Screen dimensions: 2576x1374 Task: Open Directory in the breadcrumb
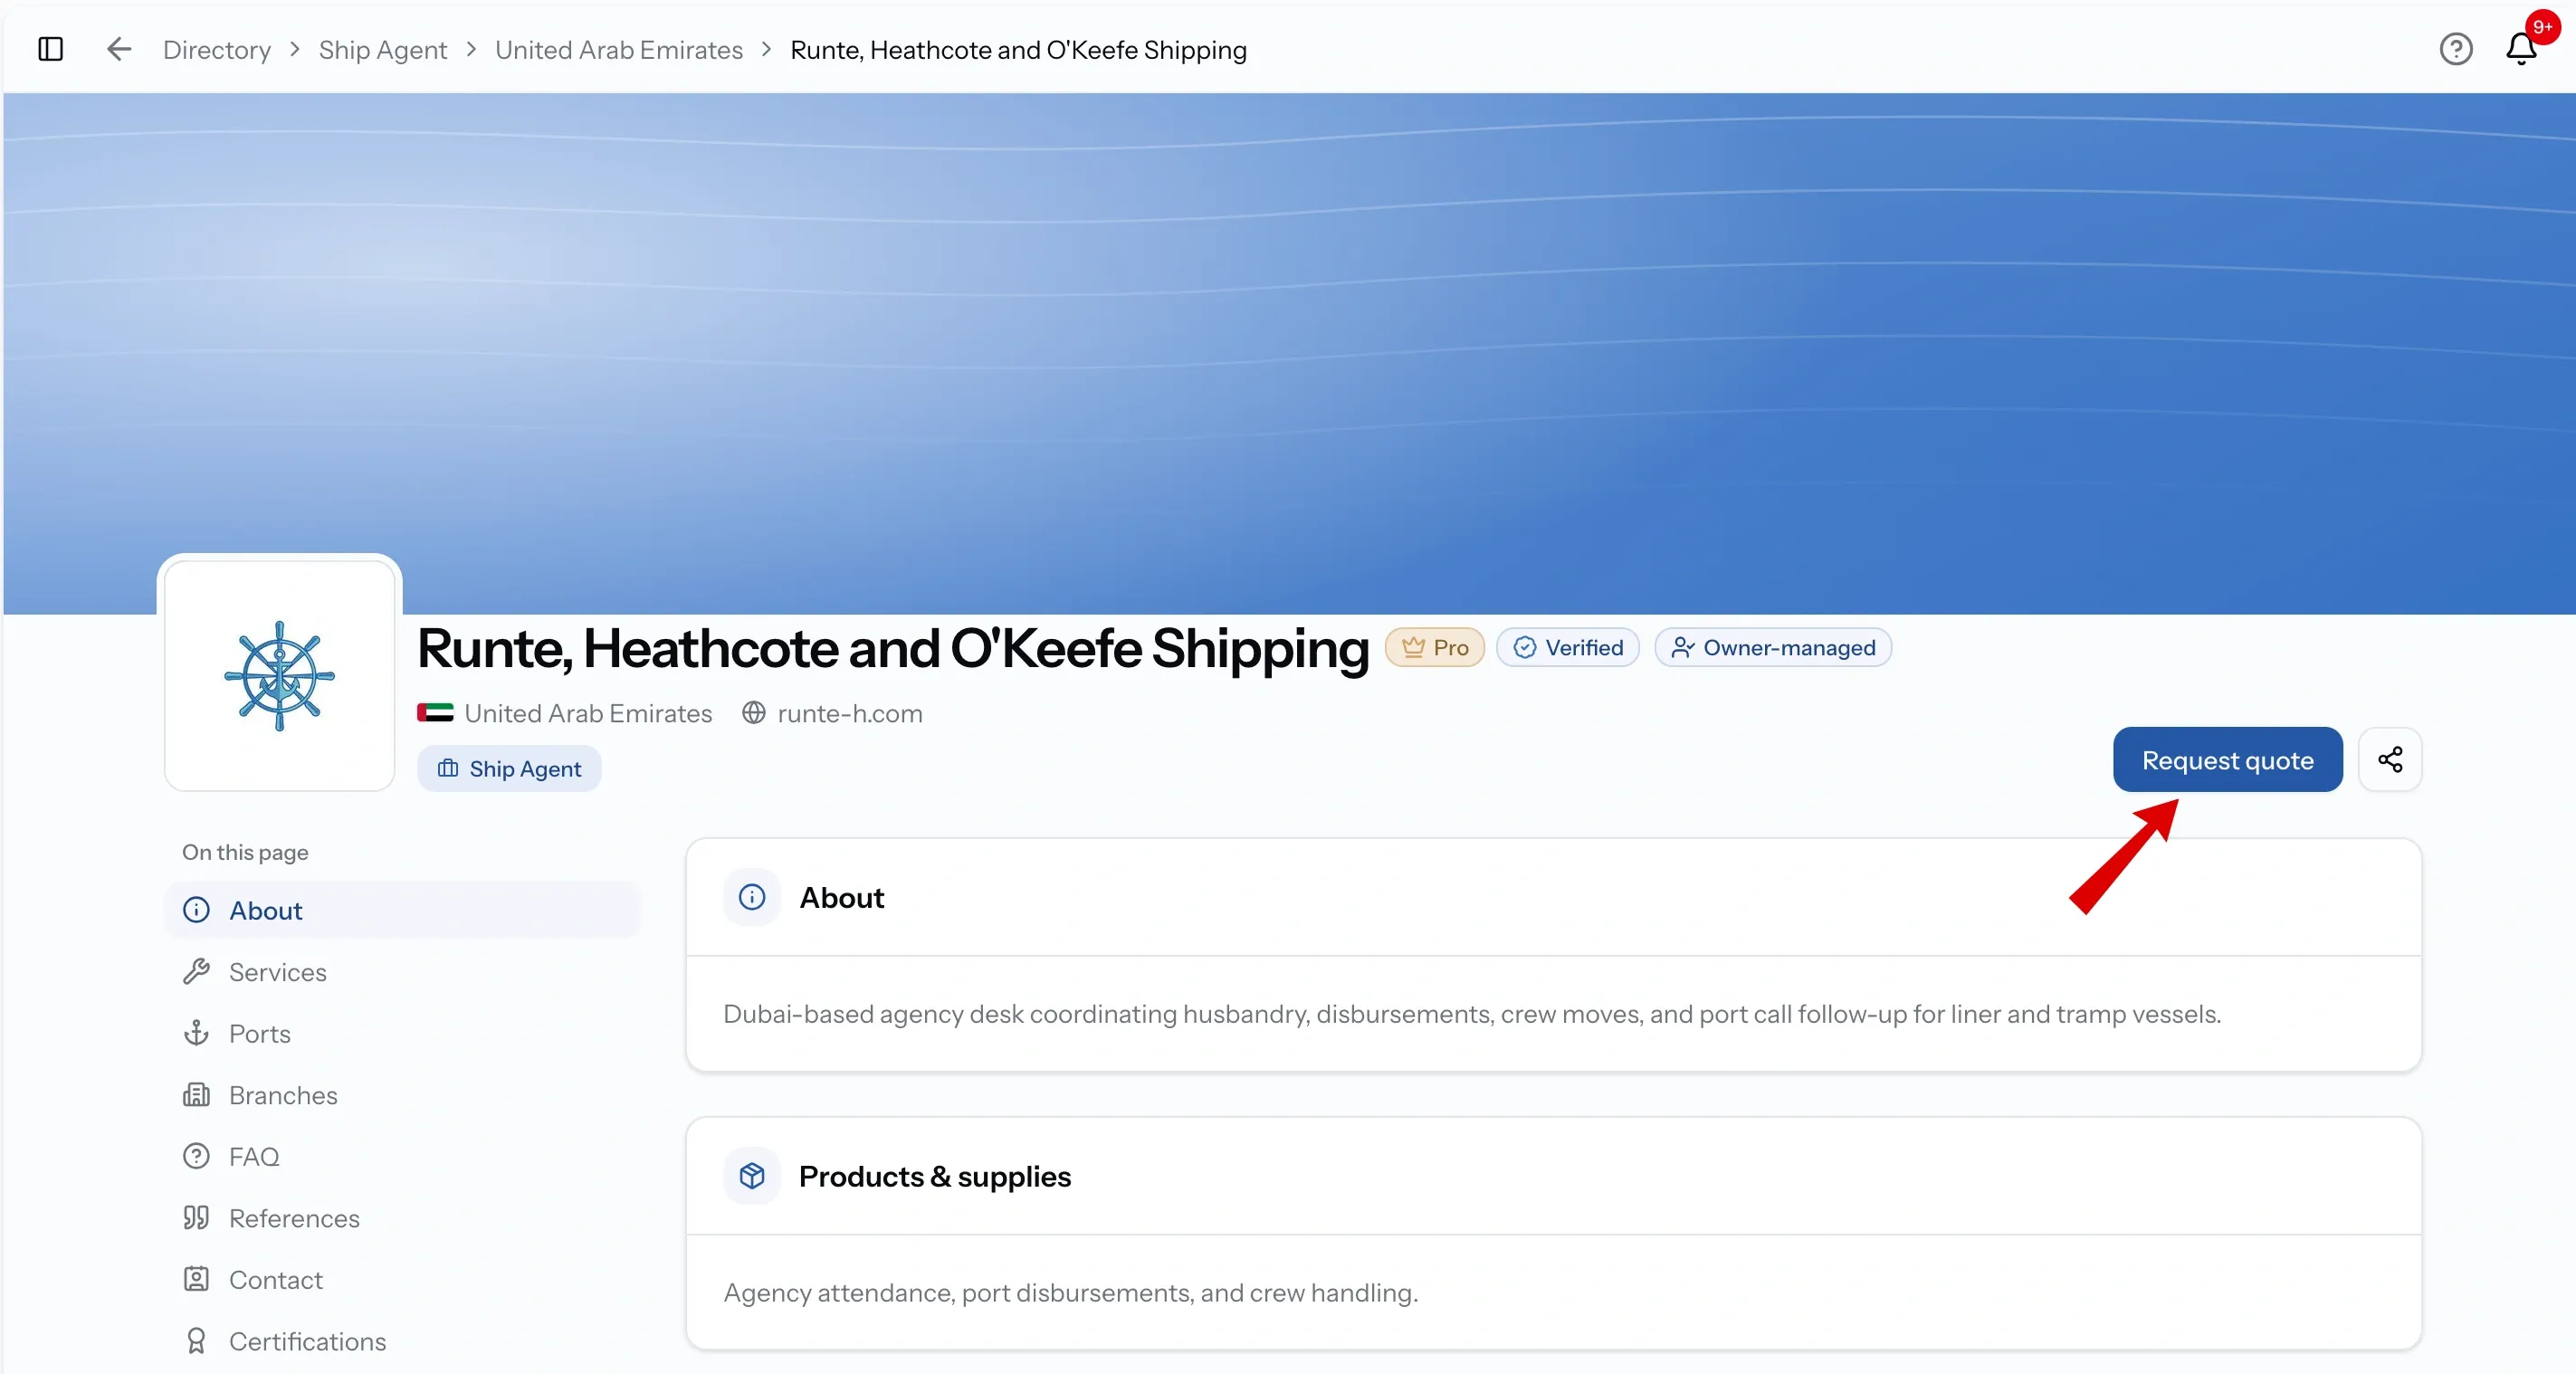[x=217, y=50]
